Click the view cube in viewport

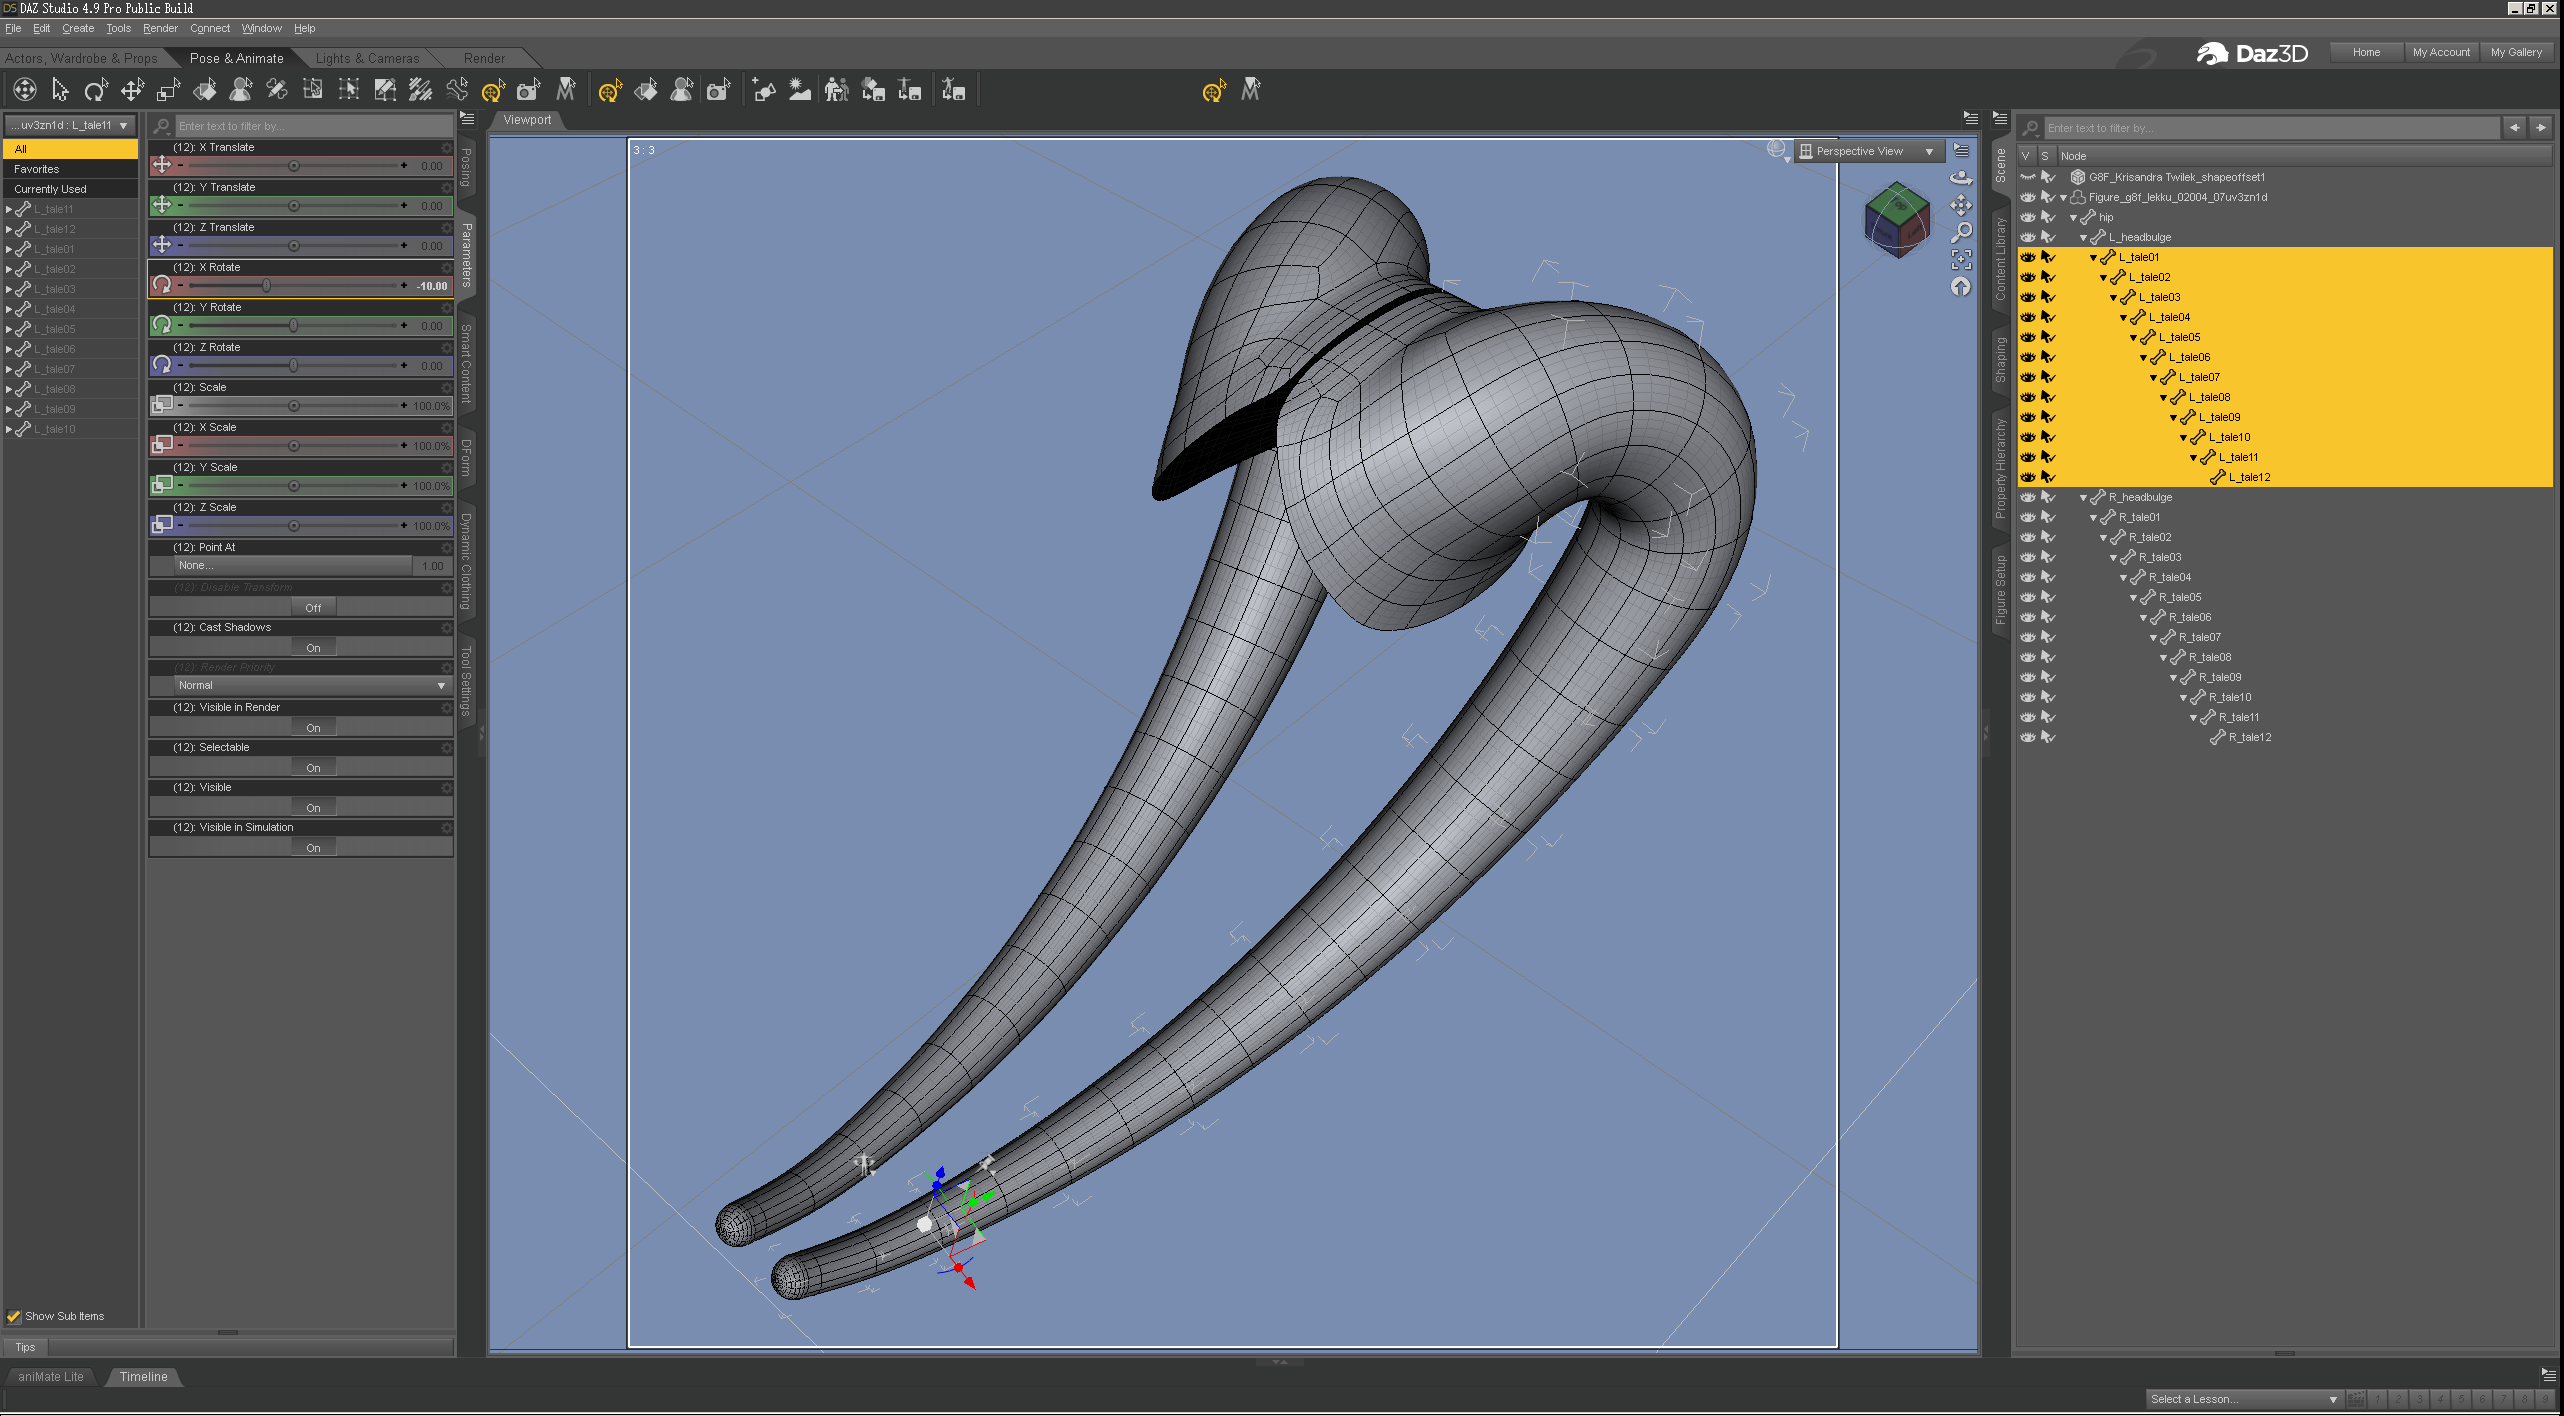click(x=1896, y=220)
